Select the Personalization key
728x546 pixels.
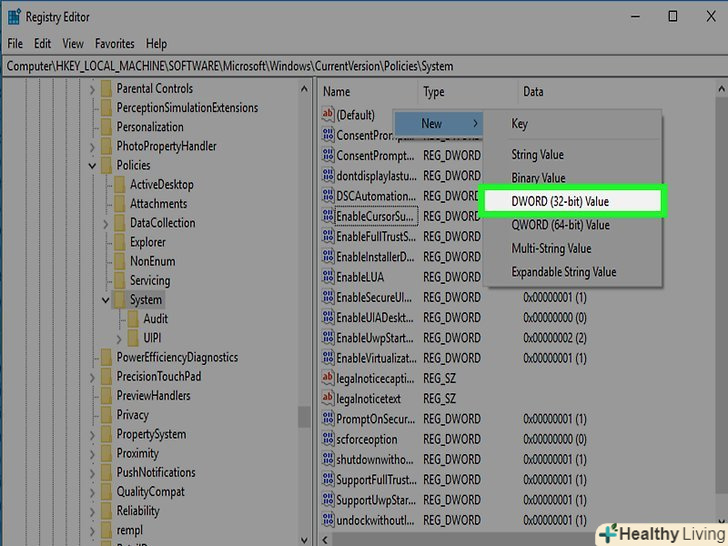click(x=150, y=127)
